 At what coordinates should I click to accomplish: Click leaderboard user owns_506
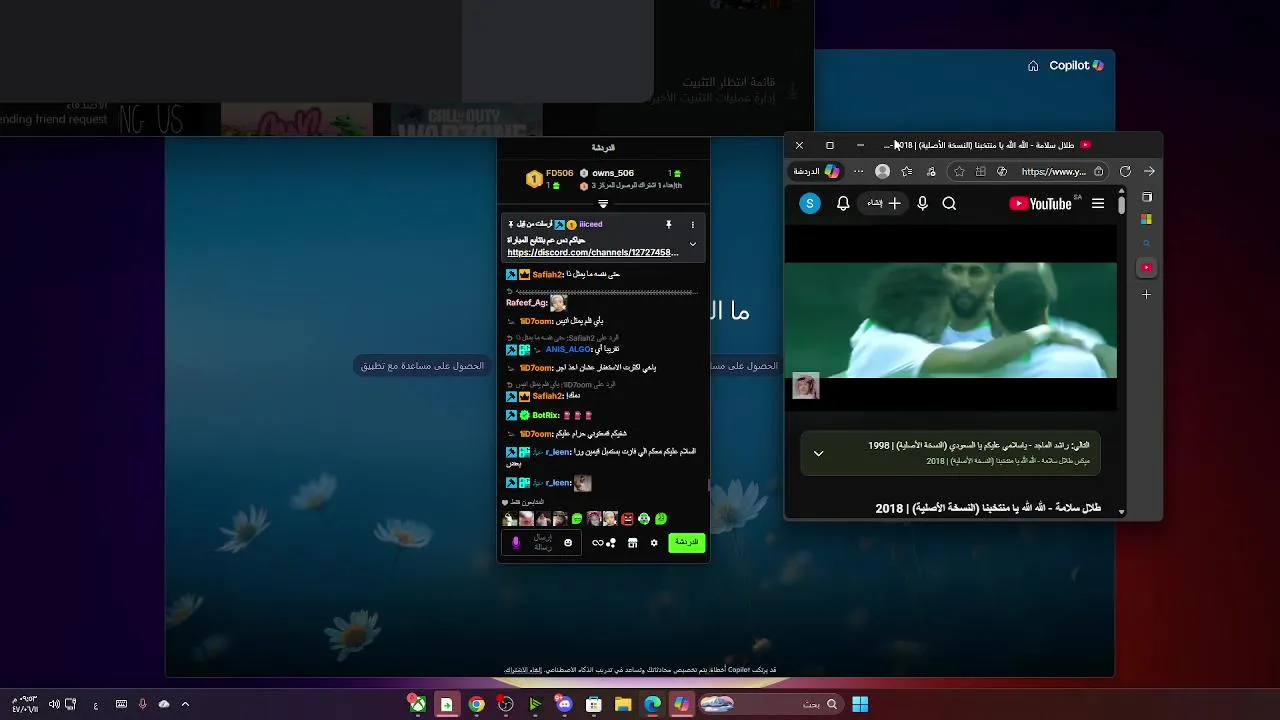pyautogui.click(x=613, y=174)
